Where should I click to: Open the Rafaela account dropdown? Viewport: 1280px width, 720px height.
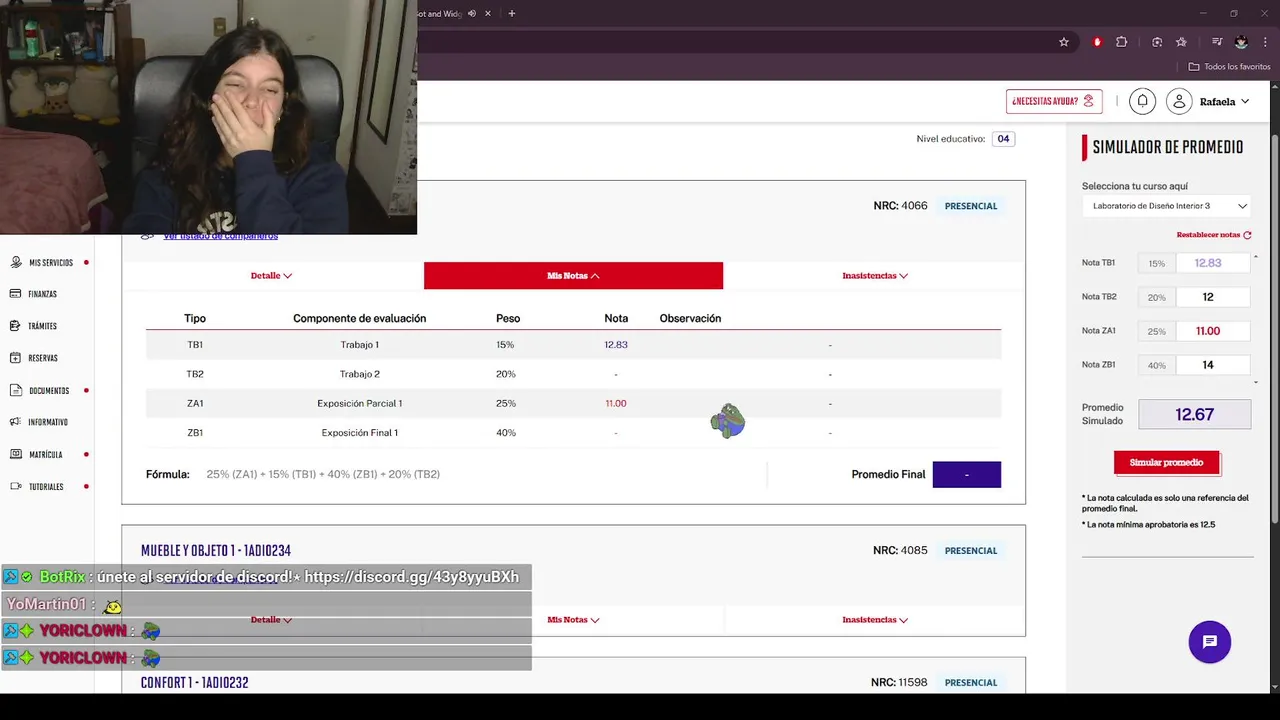pyautogui.click(x=1224, y=102)
